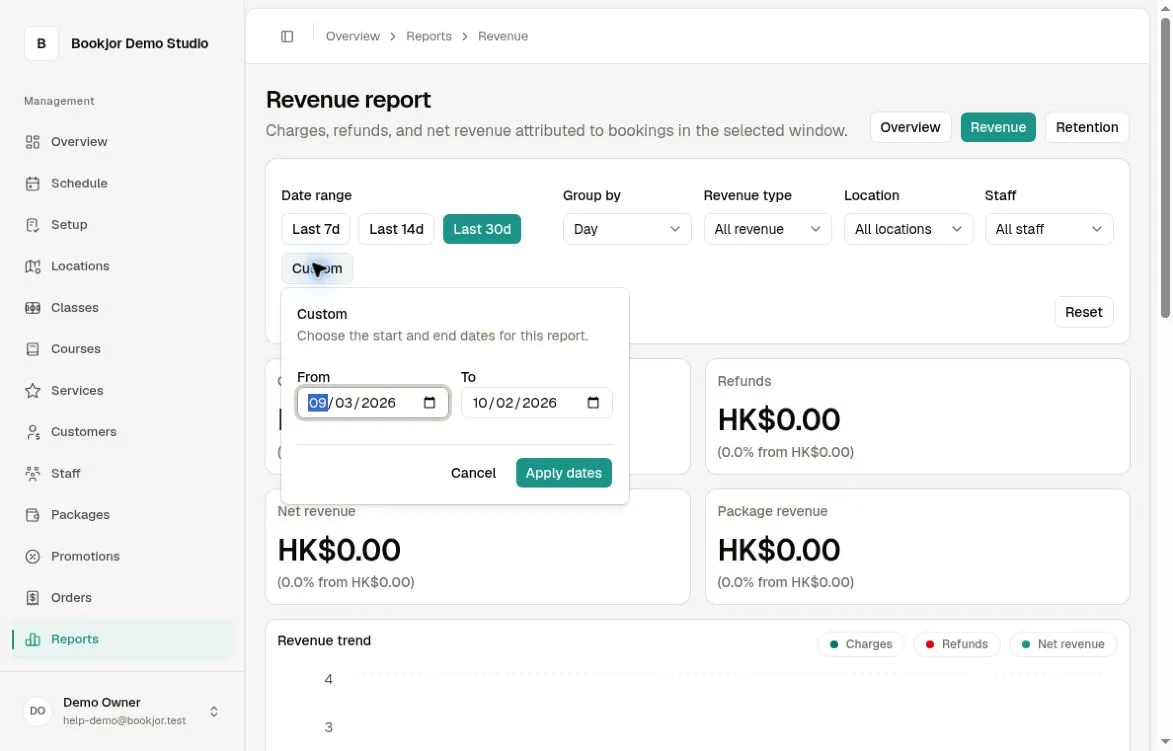The image size is (1173, 751).
Task: Go to Reports breadcrumb link
Action: pos(429,37)
